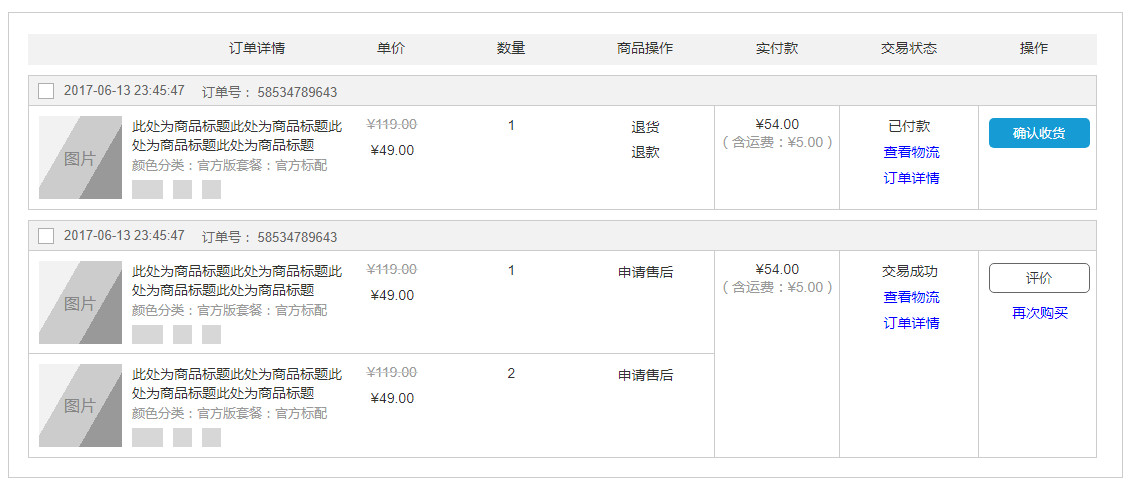Click 退货 in the first order

tap(645, 127)
